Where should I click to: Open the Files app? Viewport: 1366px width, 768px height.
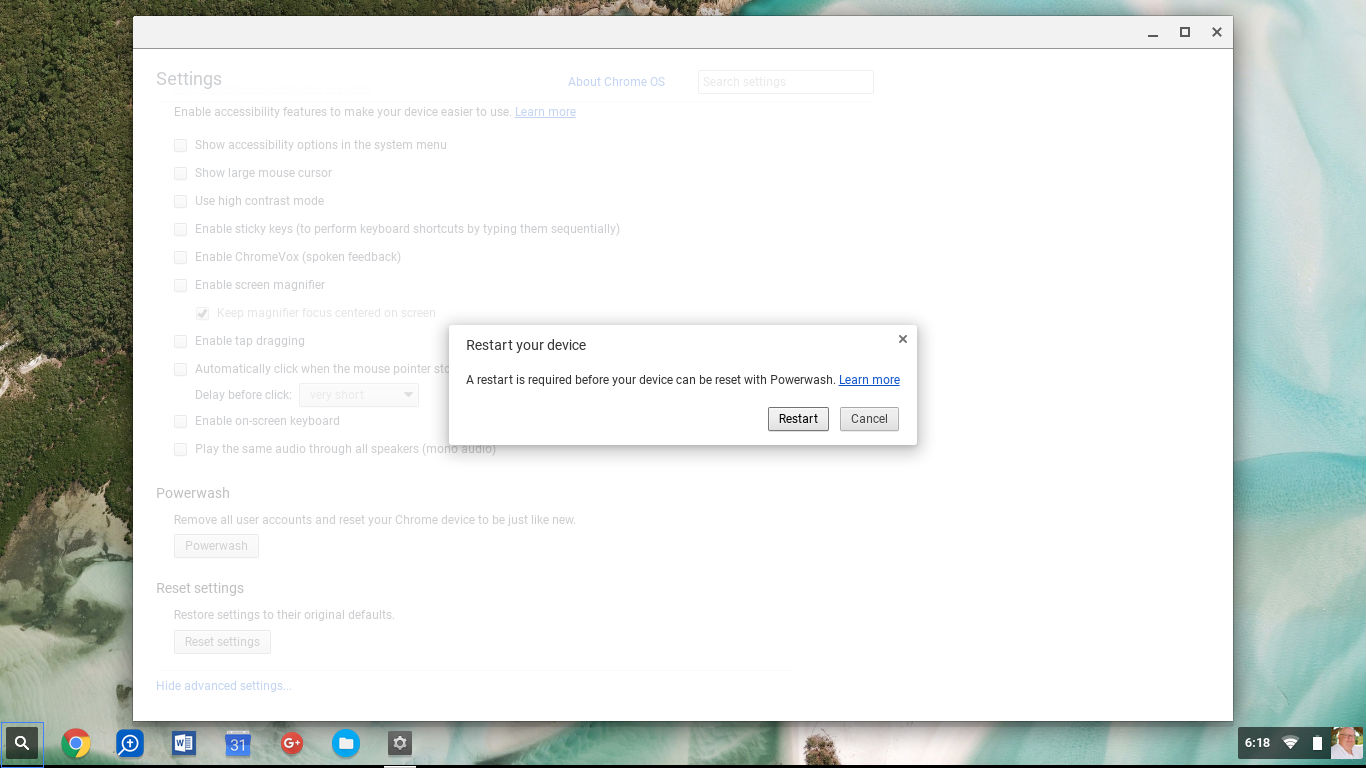(x=346, y=743)
